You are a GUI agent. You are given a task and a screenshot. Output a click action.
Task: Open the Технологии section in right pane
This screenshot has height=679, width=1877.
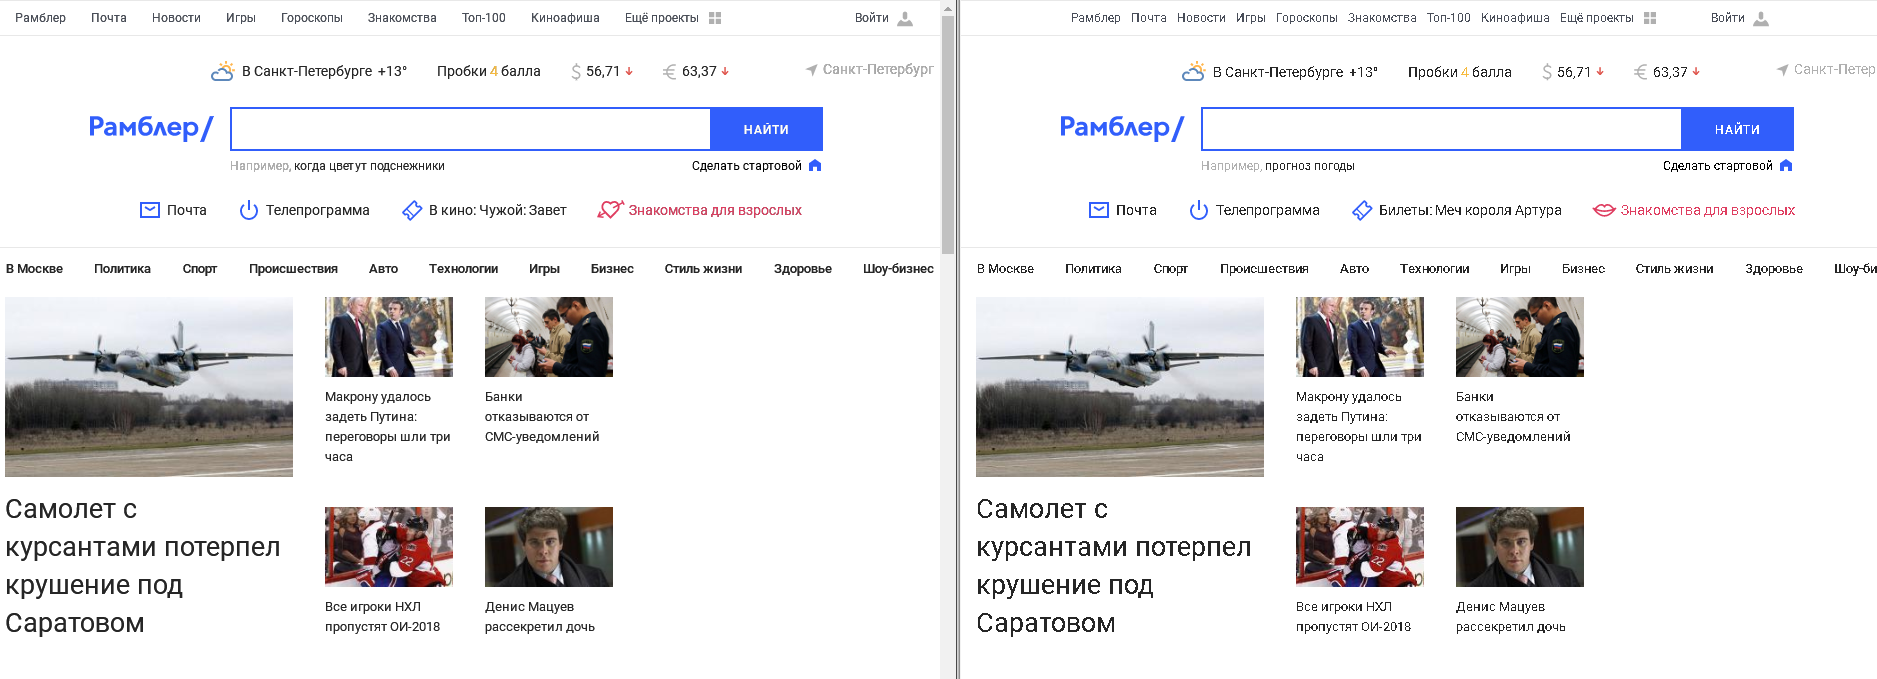[x=1434, y=269]
